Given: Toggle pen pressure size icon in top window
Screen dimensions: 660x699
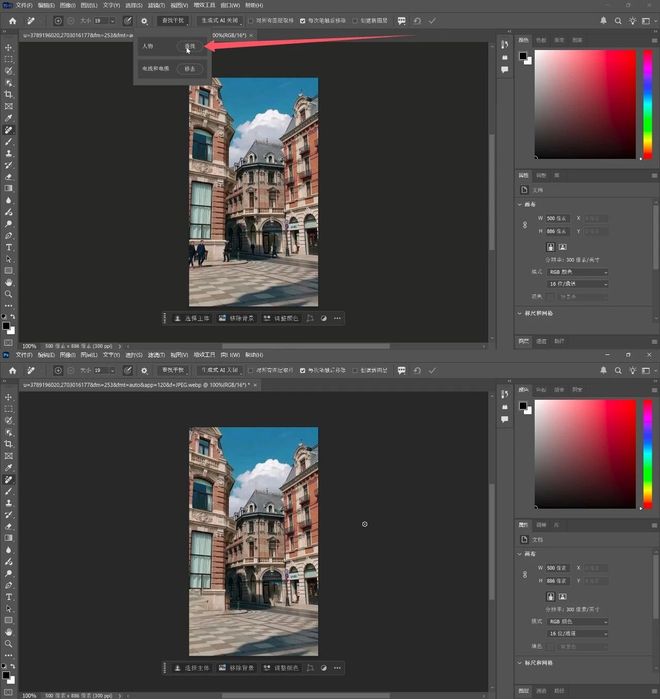Looking at the screenshot, I should pos(127,21).
